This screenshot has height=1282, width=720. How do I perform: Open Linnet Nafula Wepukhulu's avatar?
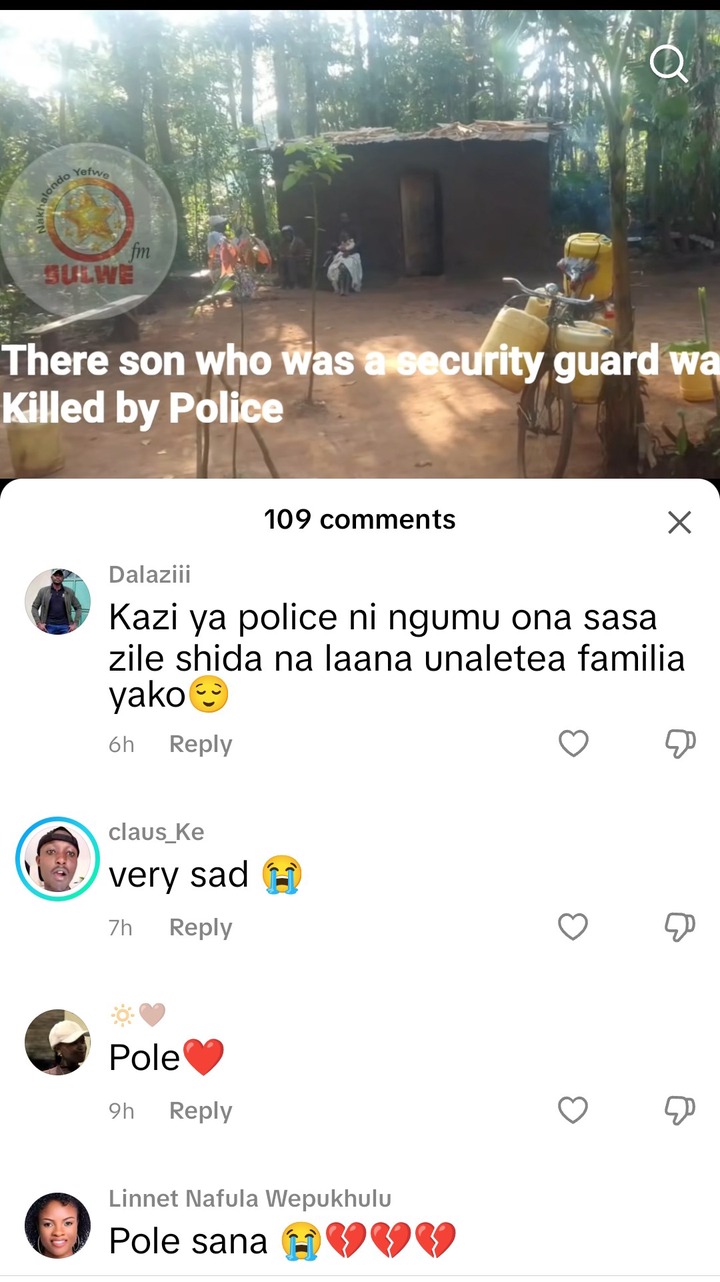point(57,1225)
